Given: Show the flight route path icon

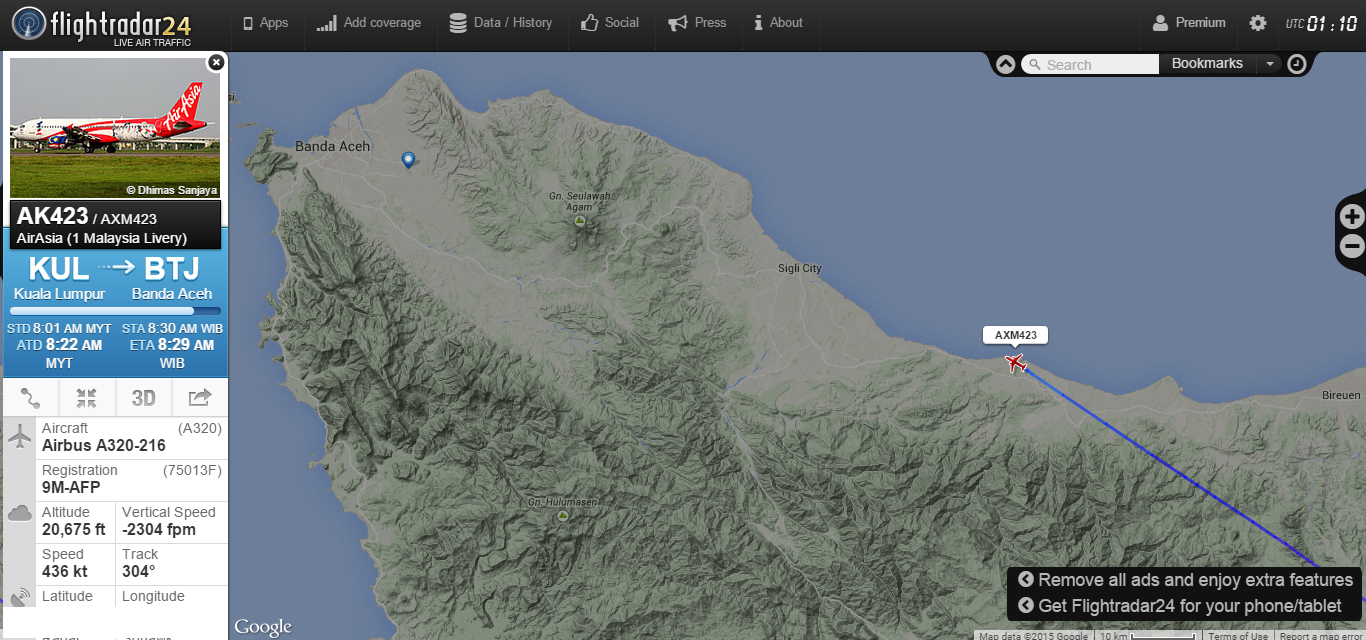Looking at the screenshot, I should [30, 398].
